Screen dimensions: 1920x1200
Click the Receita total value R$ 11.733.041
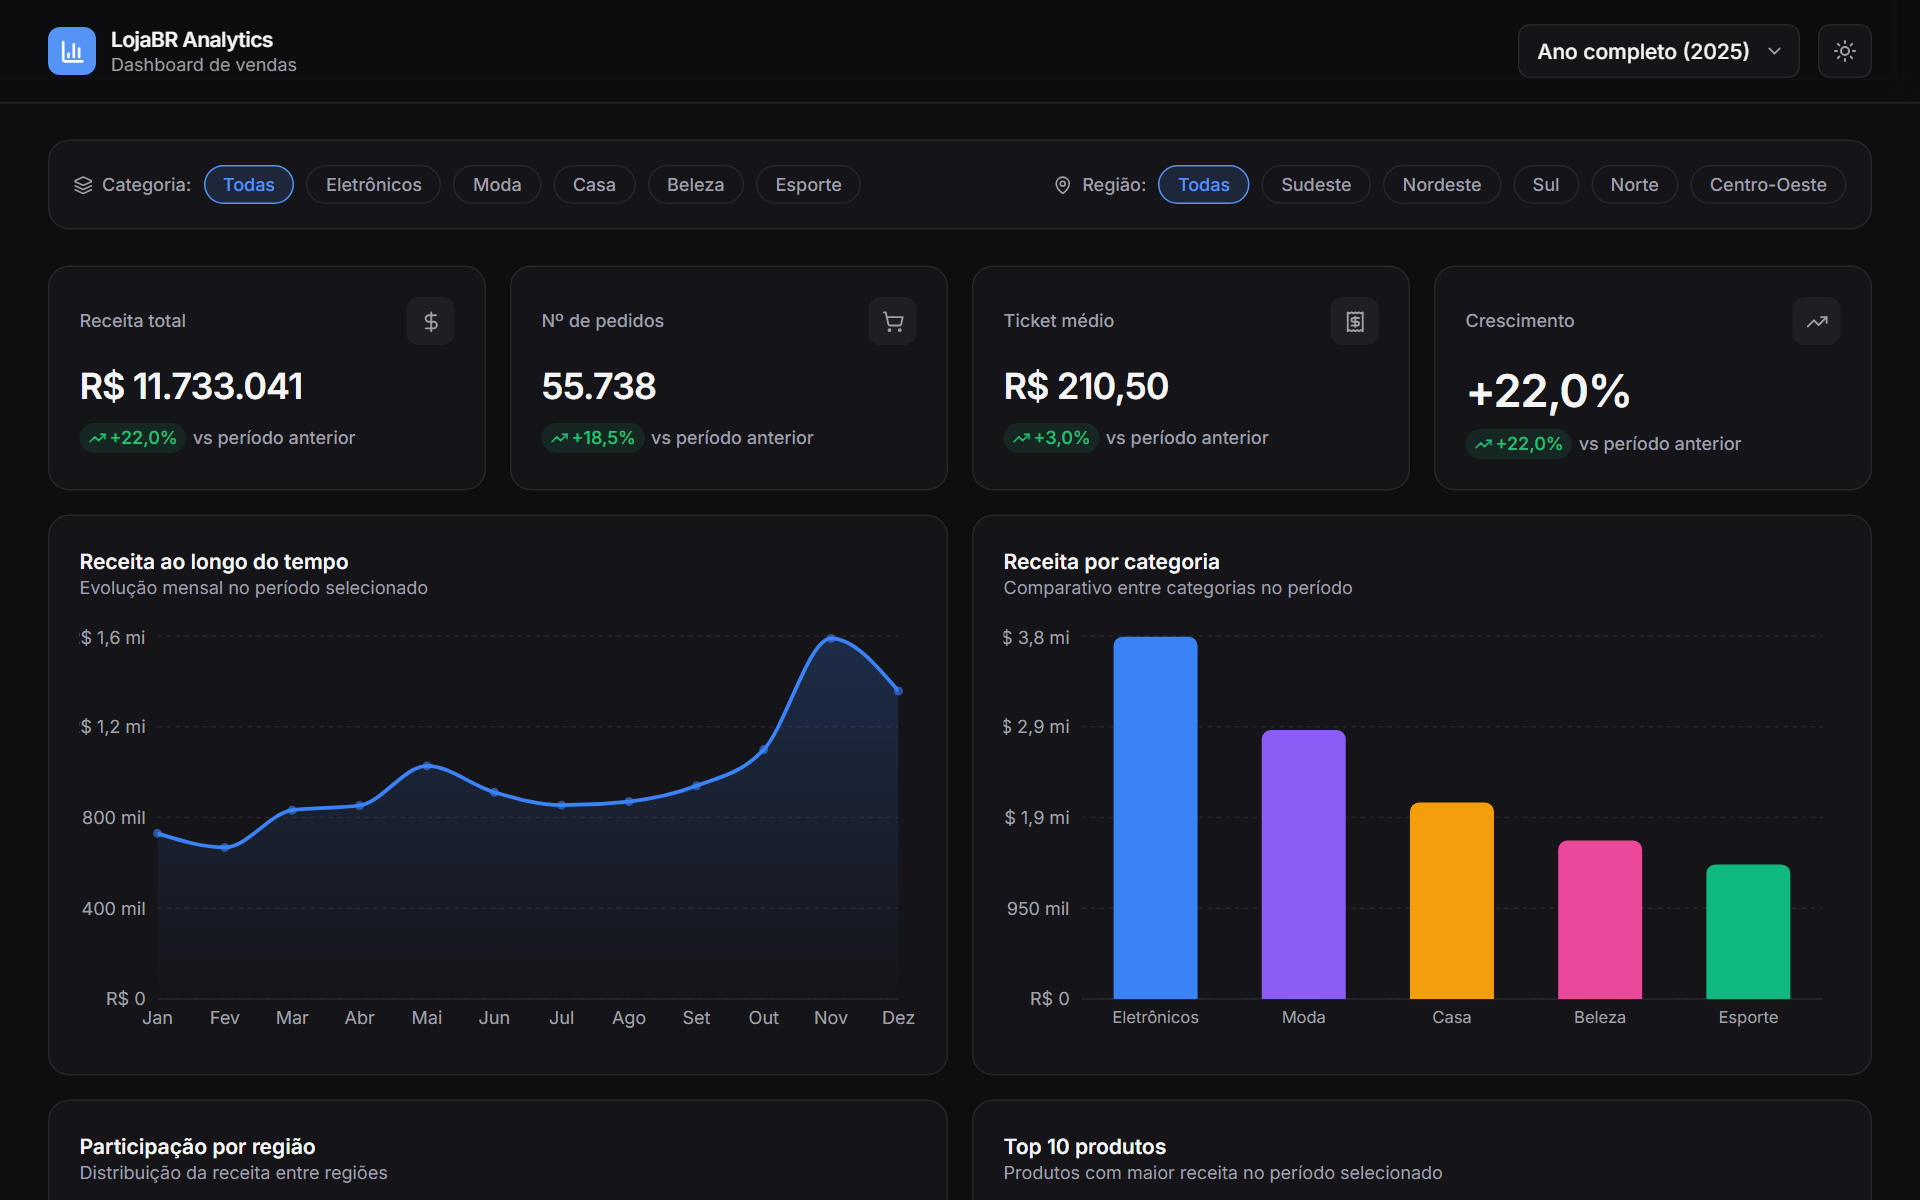[x=191, y=387]
